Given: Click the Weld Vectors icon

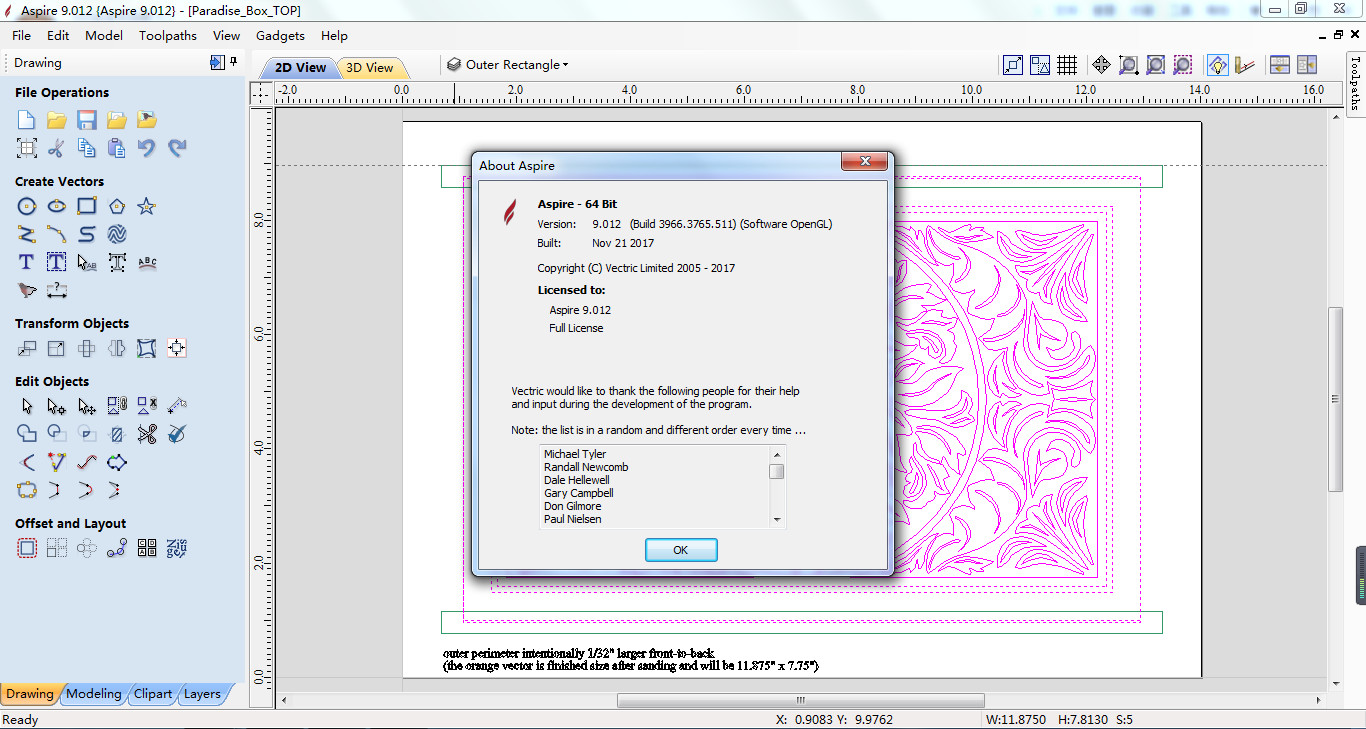Looking at the screenshot, I should coord(27,434).
